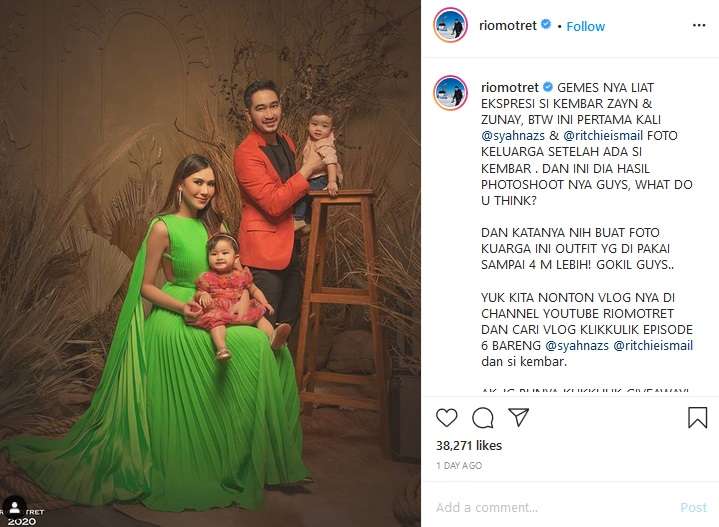This screenshot has height=527, width=719.
Task: Save post with bookmark icon
Action: coord(697,417)
